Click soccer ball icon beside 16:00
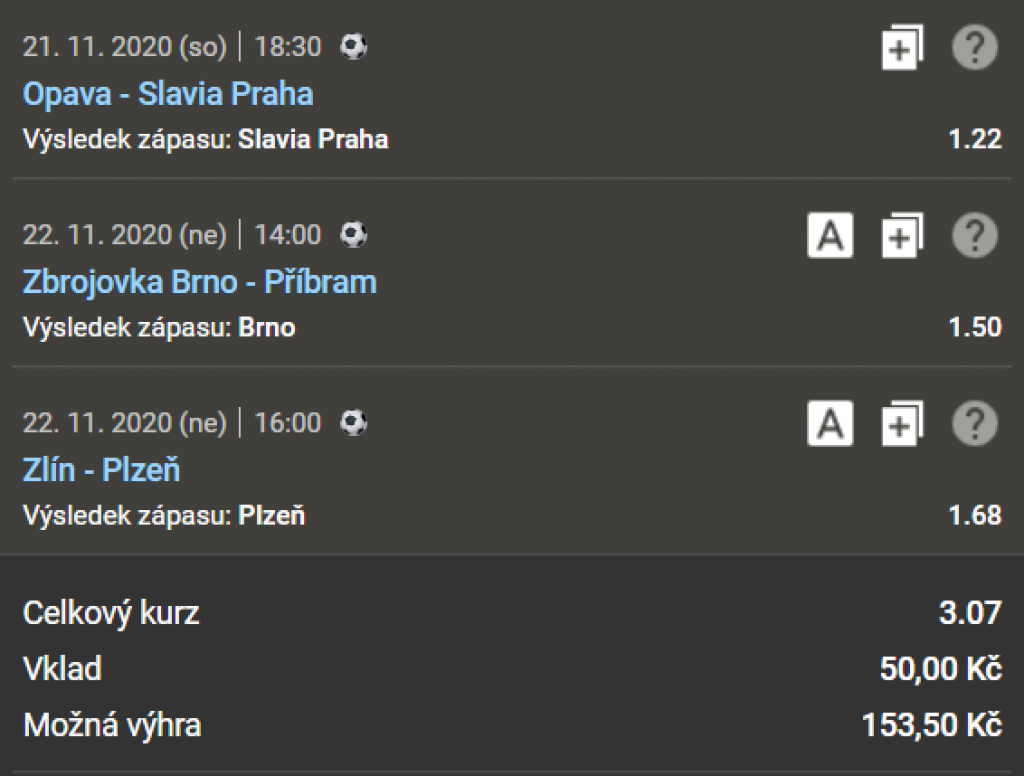 point(354,423)
